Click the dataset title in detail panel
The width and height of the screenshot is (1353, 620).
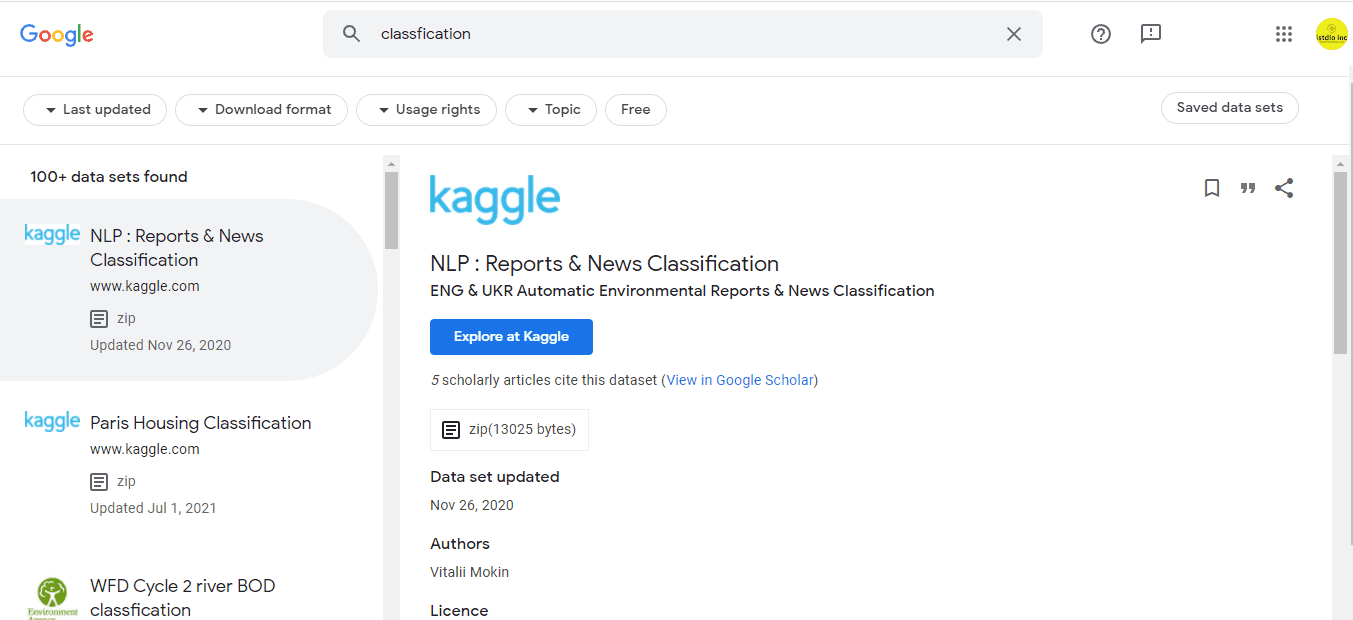604,264
